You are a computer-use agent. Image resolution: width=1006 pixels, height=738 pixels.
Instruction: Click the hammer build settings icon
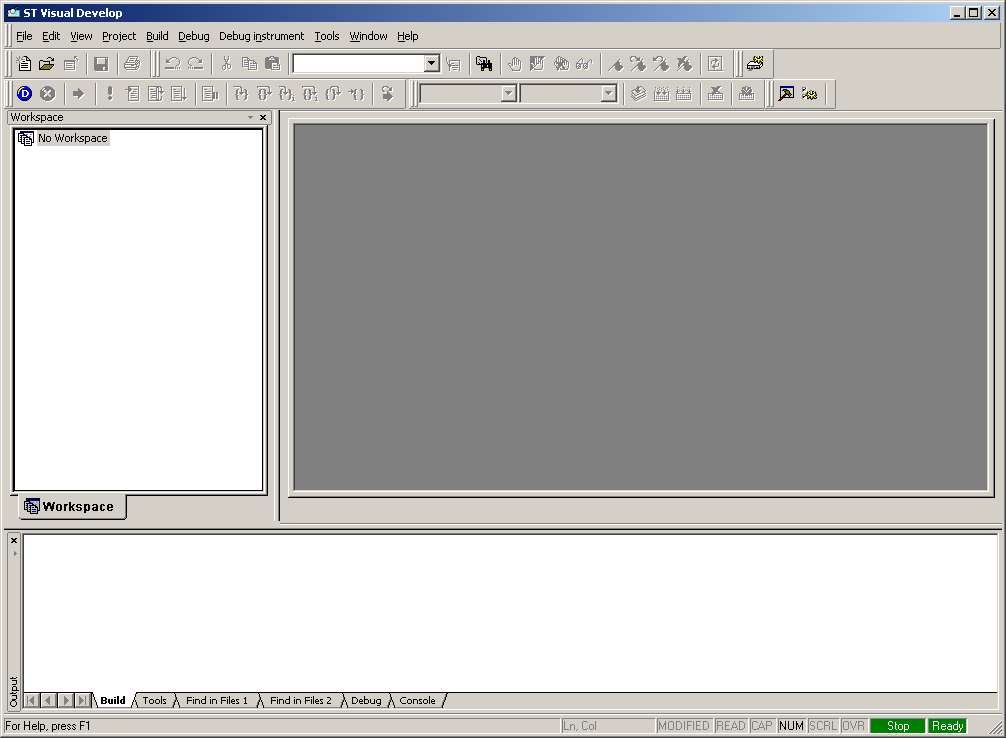click(786, 94)
